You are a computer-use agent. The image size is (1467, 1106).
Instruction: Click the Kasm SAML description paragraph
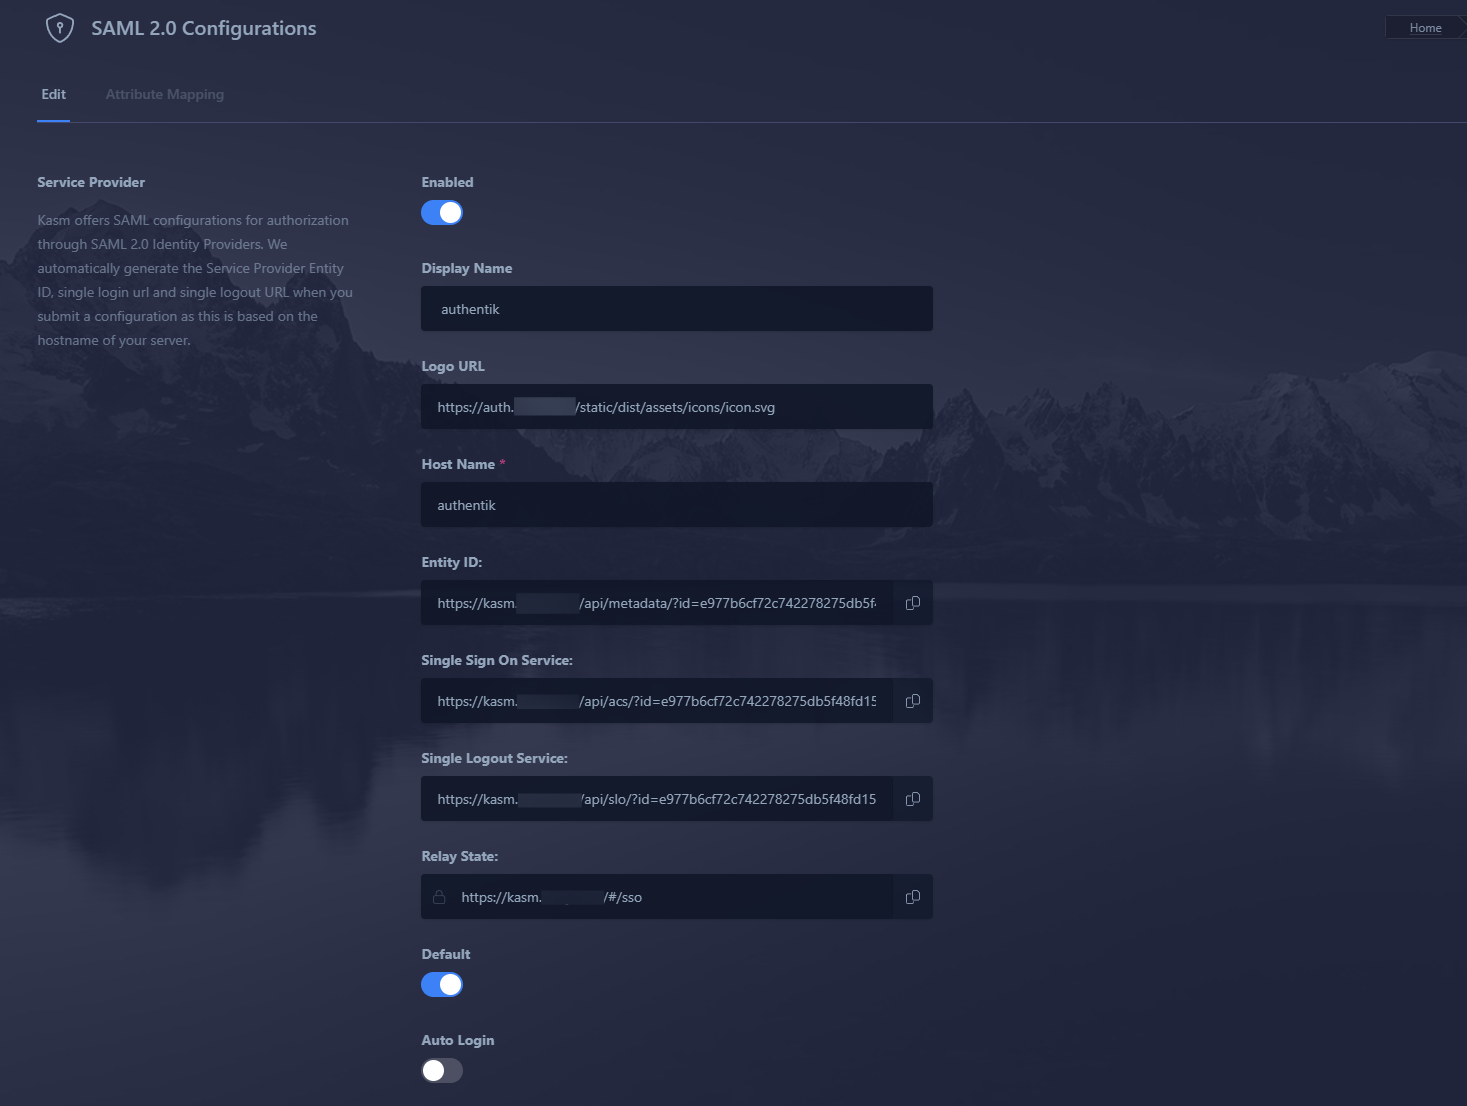click(x=195, y=280)
